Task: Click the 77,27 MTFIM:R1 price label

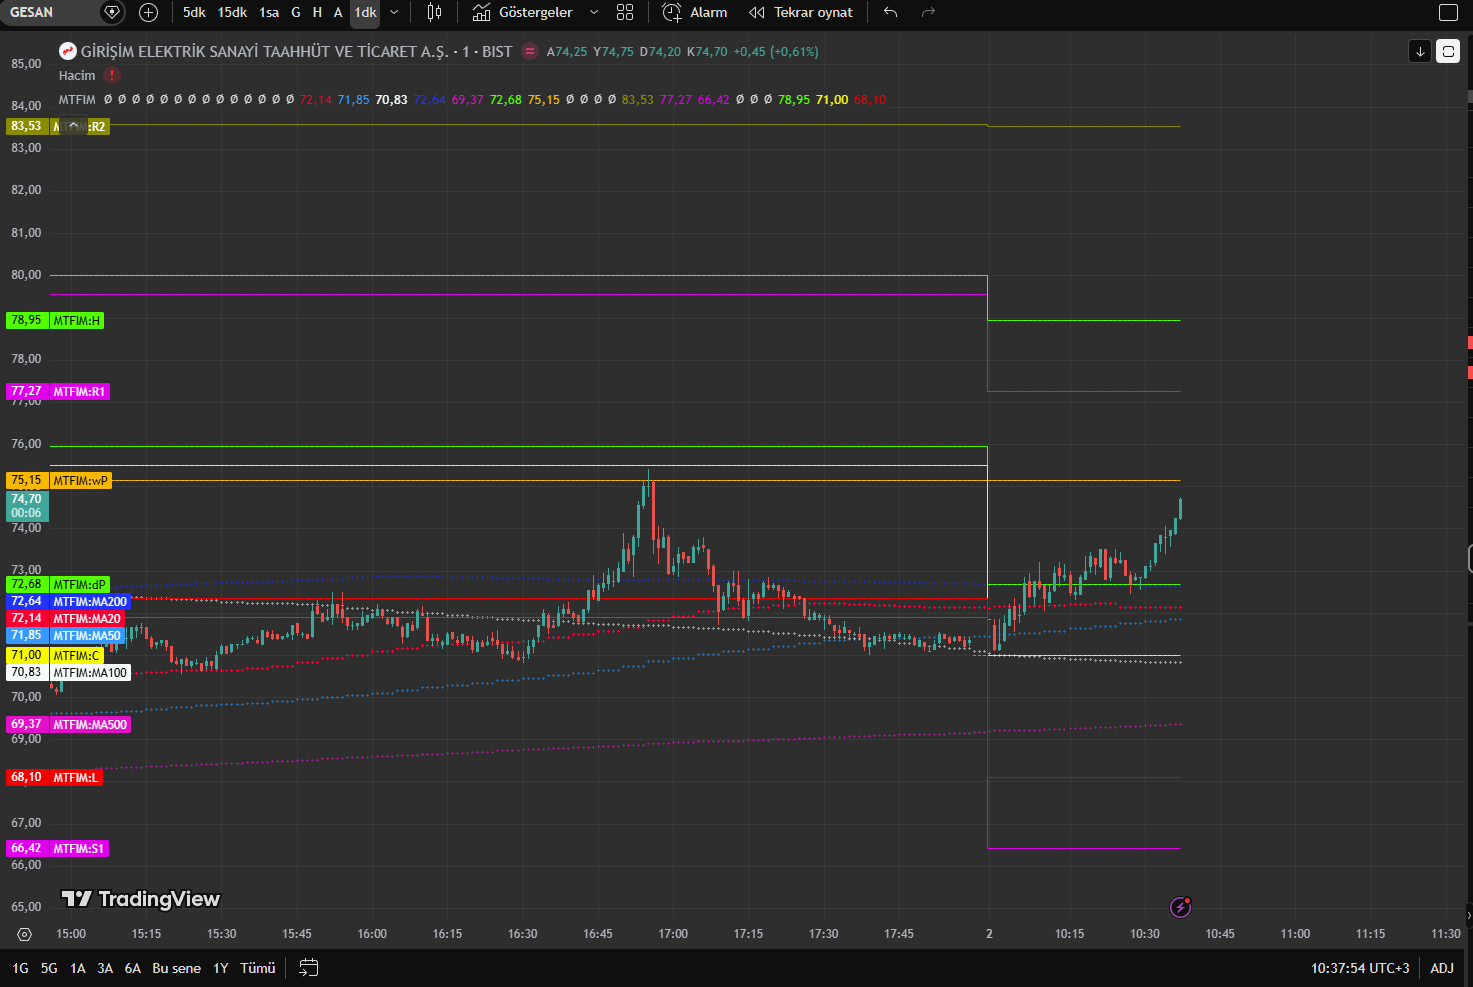Action: pyautogui.click(x=58, y=391)
